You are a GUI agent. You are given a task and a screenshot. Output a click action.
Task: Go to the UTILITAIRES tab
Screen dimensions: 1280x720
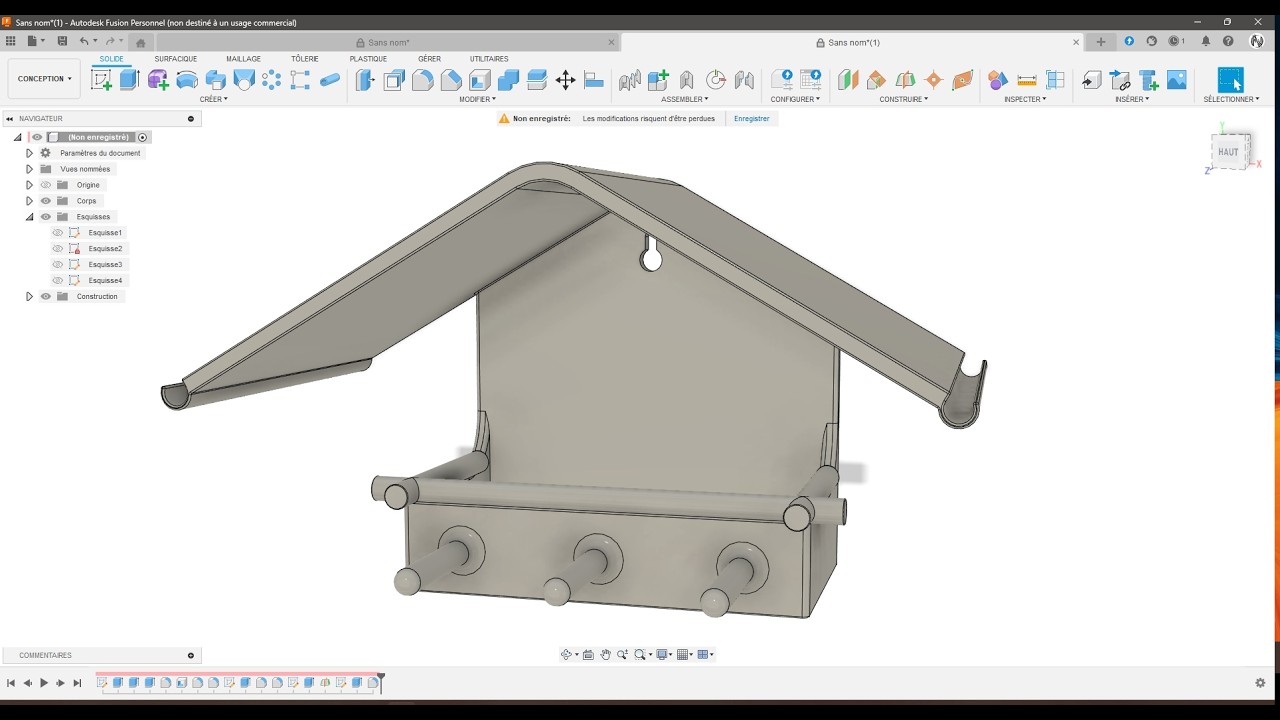(489, 59)
